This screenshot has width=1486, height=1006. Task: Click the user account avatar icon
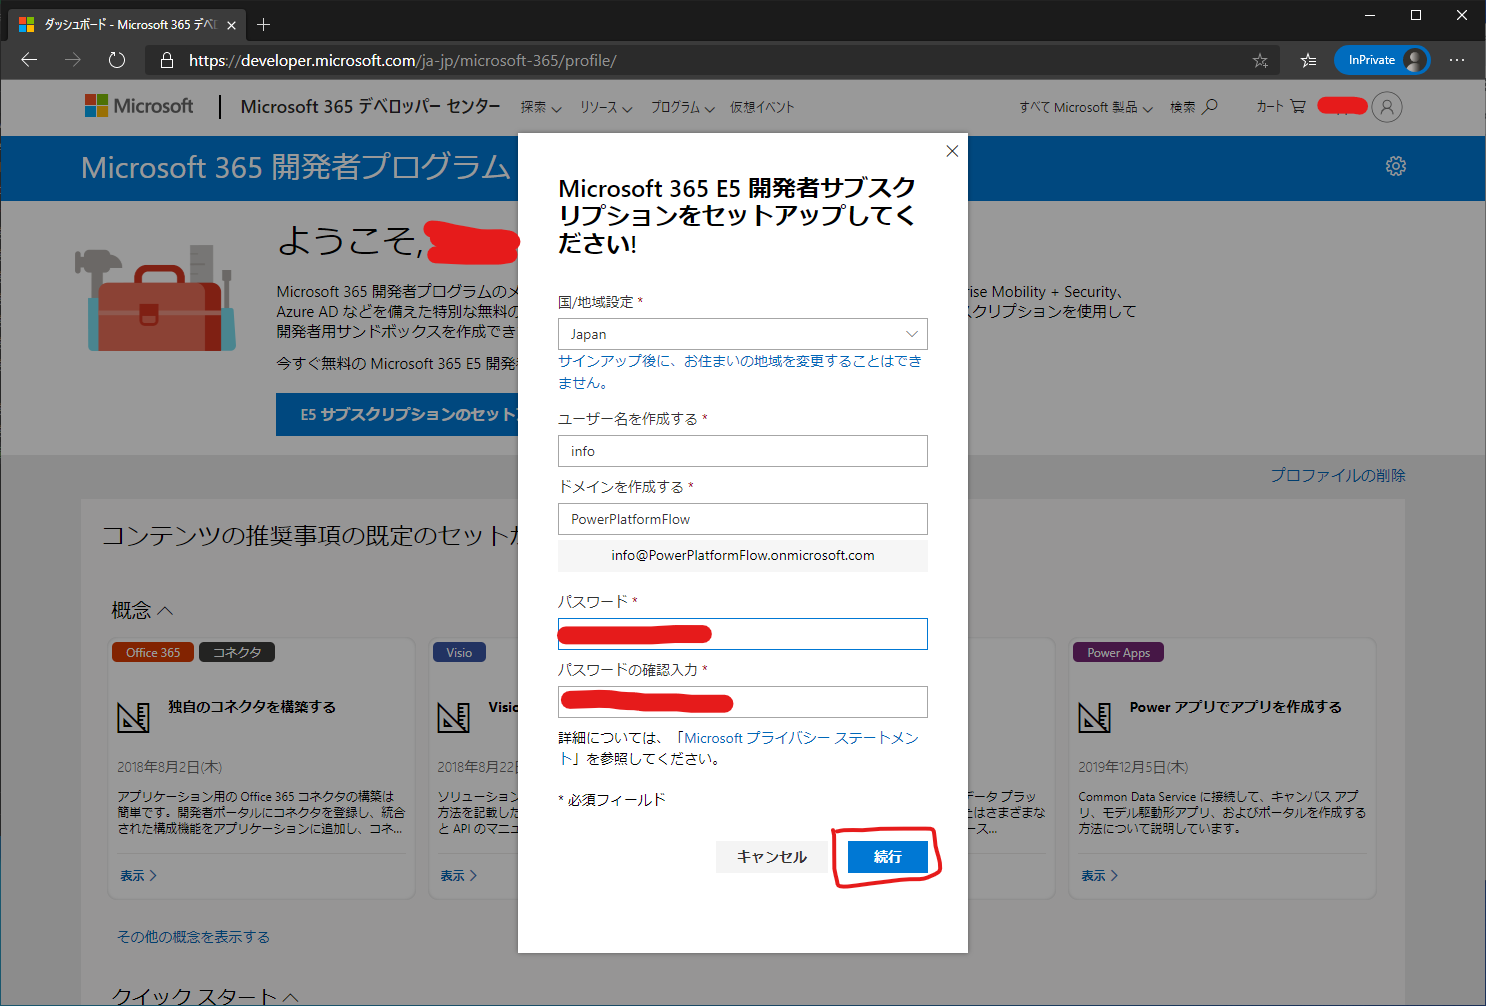1387,107
